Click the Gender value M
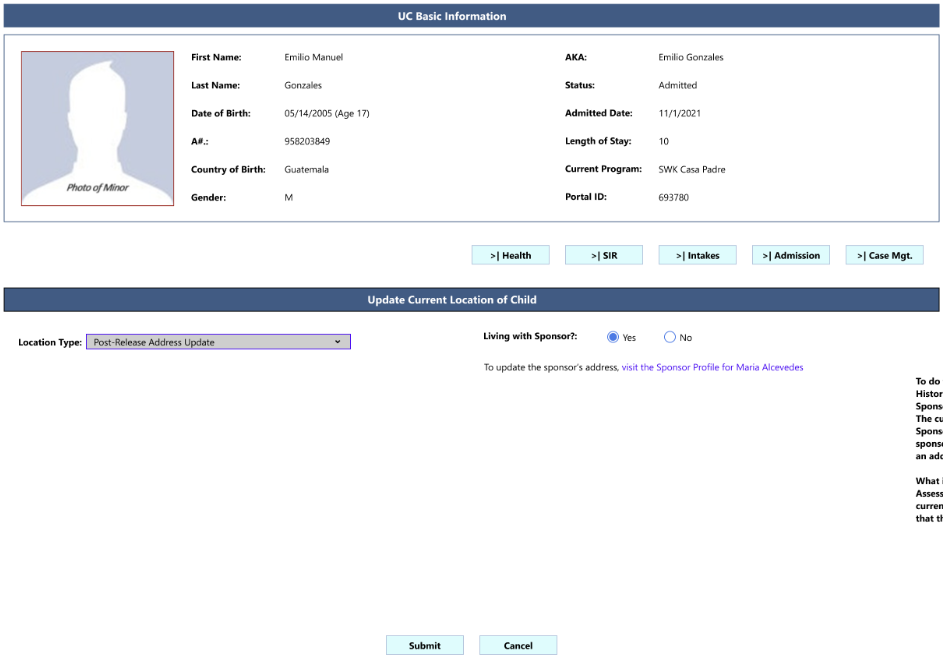The width and height of the screenshot is (943, 660). pyautogui.click(x=289, y=197)
